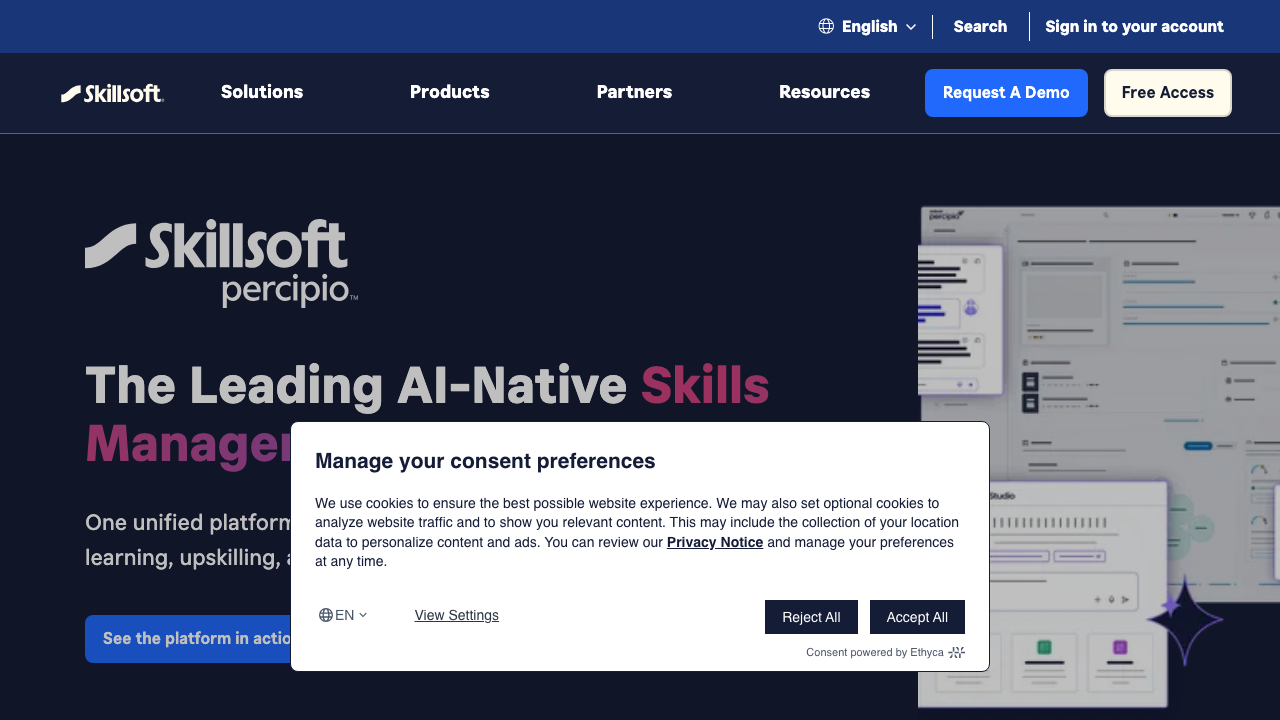Click the globe icon in consent dialog
Screen dimensions: 1280x720
[326, 615]
